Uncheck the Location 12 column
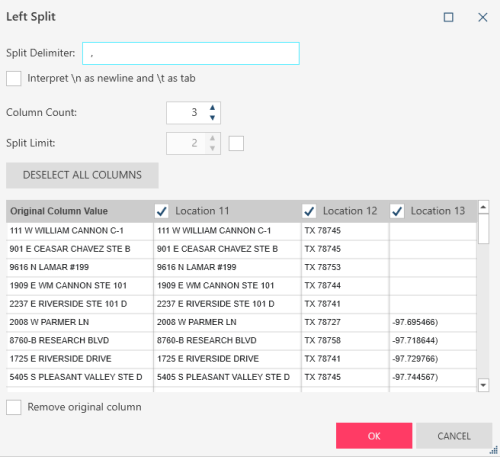Screen dimensions: 500x457 pyautogui.click(x=309, y=211)
